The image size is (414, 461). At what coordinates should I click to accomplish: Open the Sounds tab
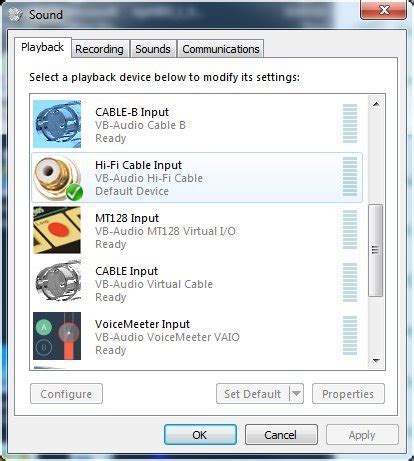153,49
